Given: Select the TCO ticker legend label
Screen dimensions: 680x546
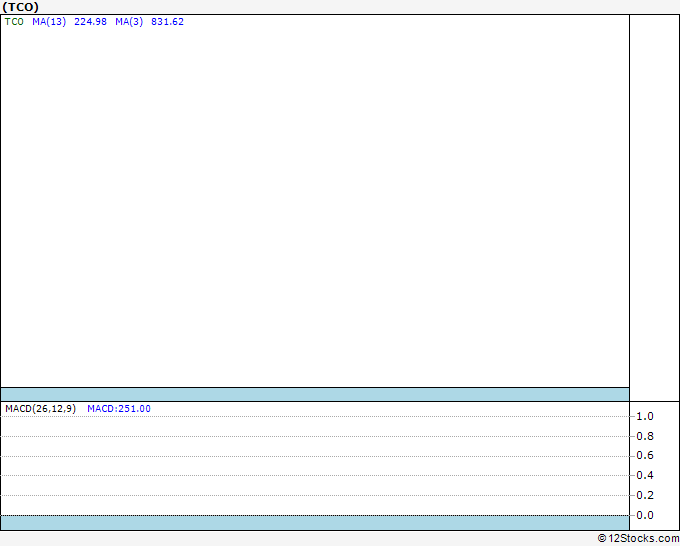Looking at the screenshot, I should [14, 22].
